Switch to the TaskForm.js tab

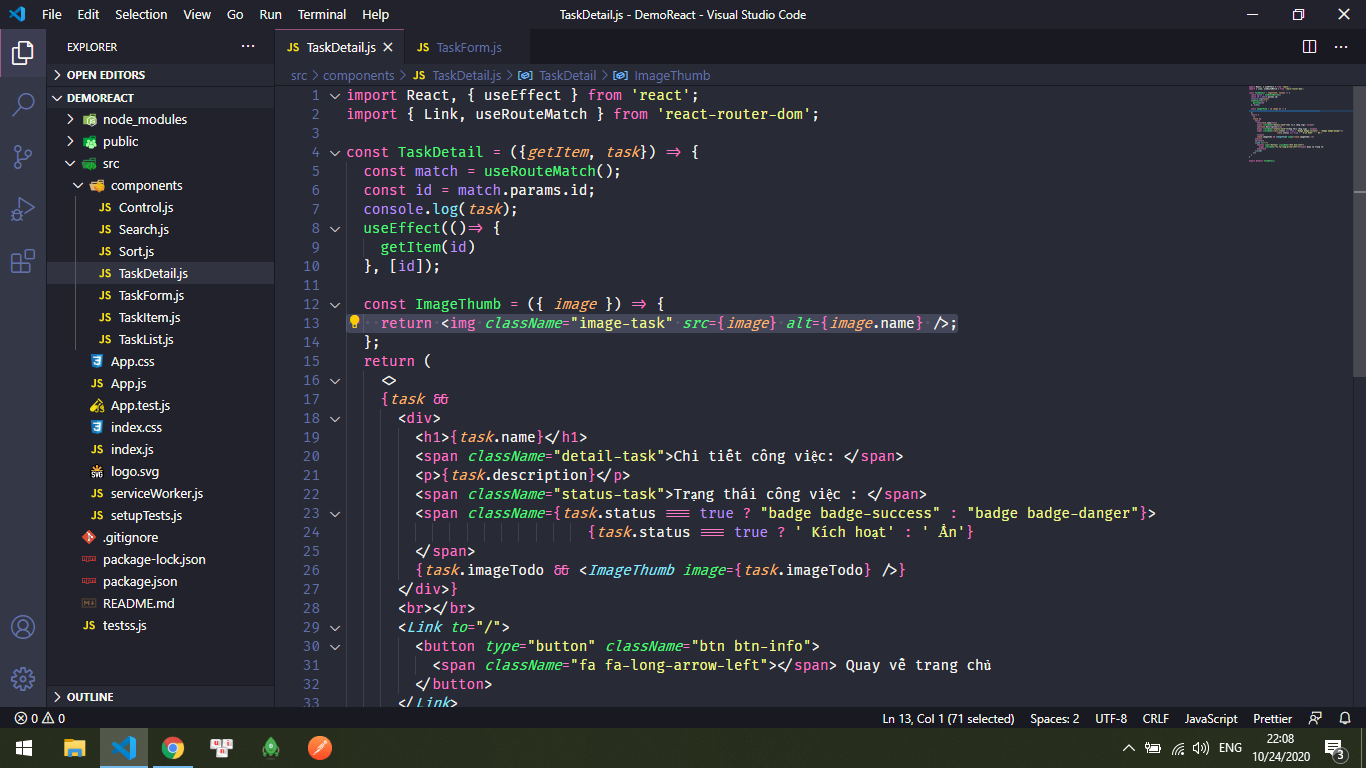(x=468, y=47)
